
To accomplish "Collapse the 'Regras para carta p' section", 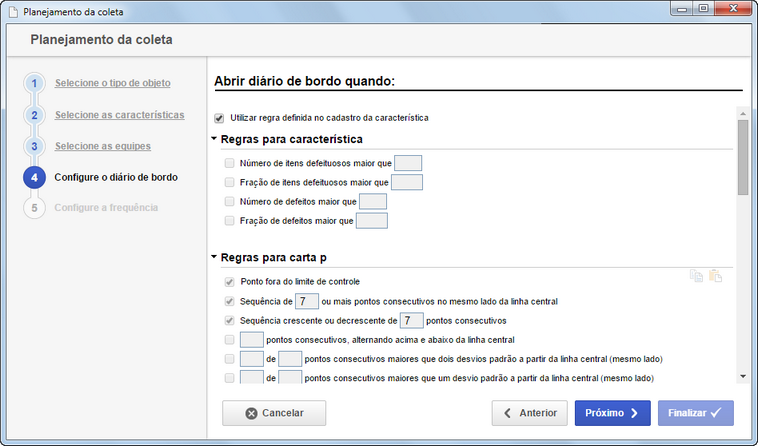I will click(x=214, y=257).
